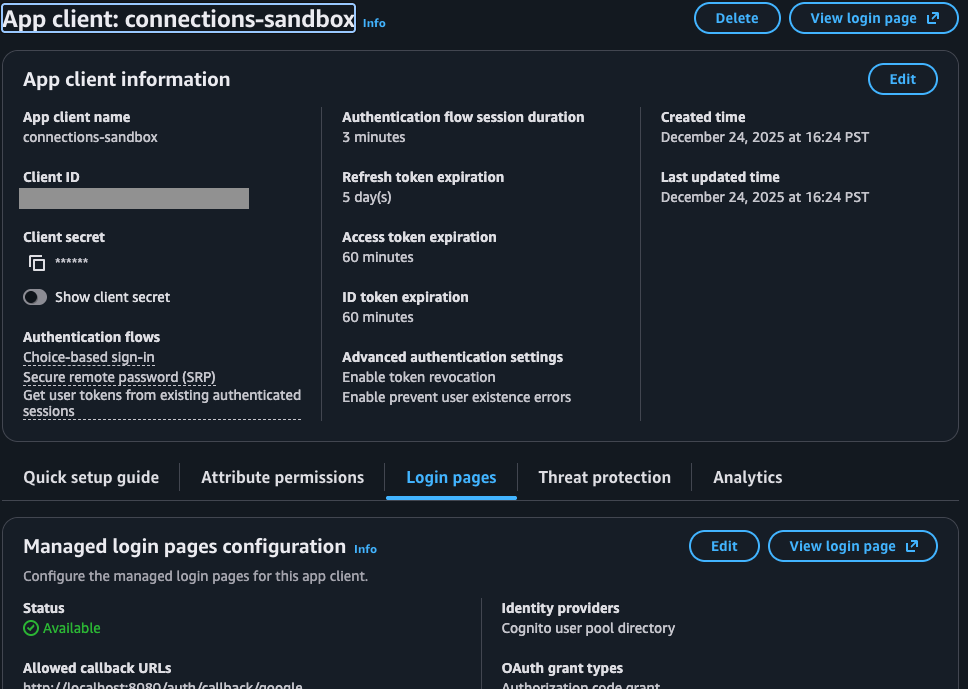Click the Choice-based sign-in flow term
968x689 pixels.
(x=89, y=357)
